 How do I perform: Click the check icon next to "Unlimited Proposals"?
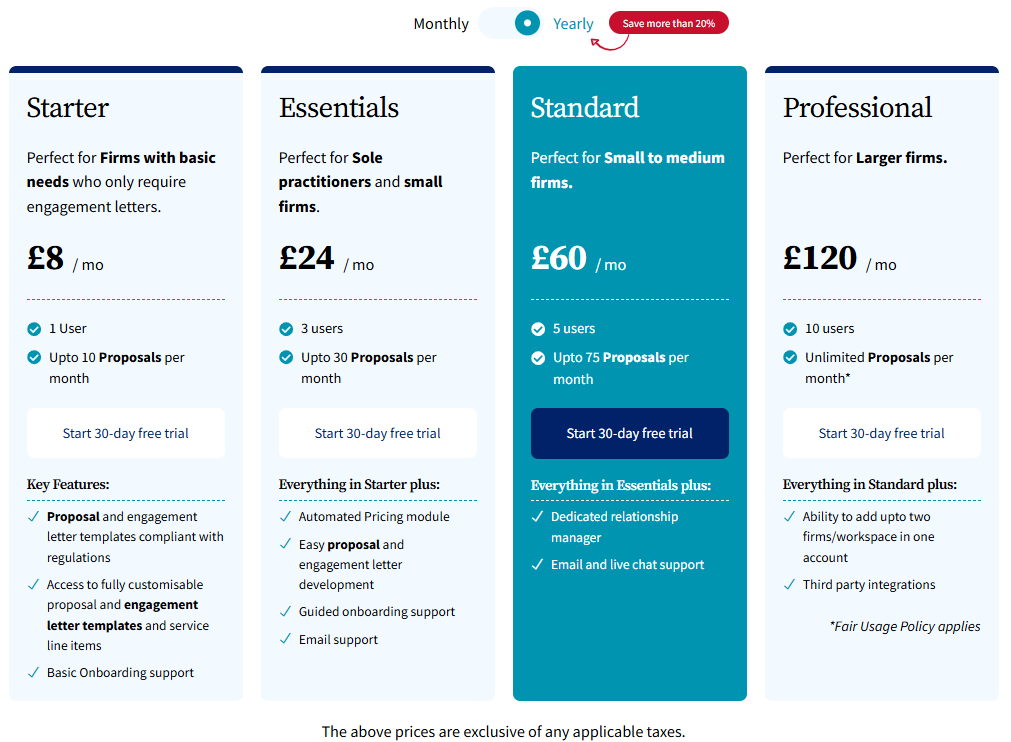pyautogui.click(x=790, y=357)
